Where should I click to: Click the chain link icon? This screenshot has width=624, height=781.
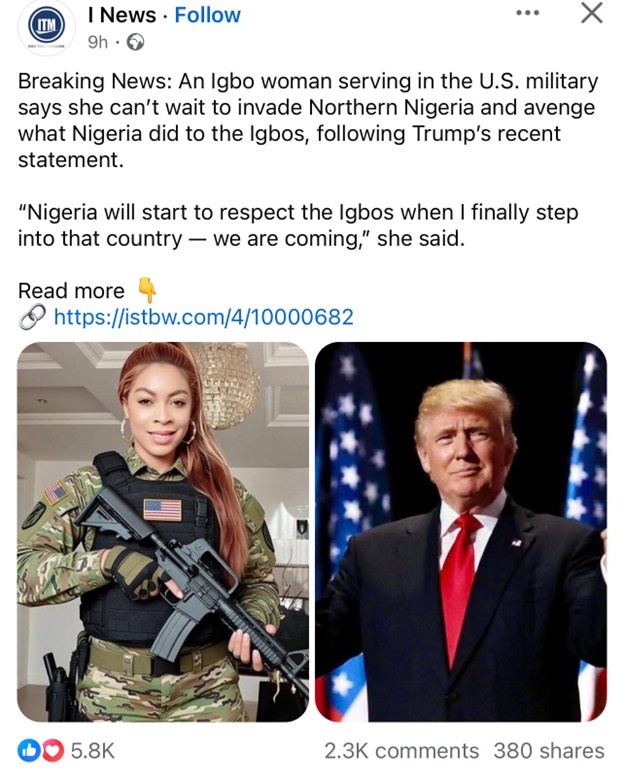(32, 317)
